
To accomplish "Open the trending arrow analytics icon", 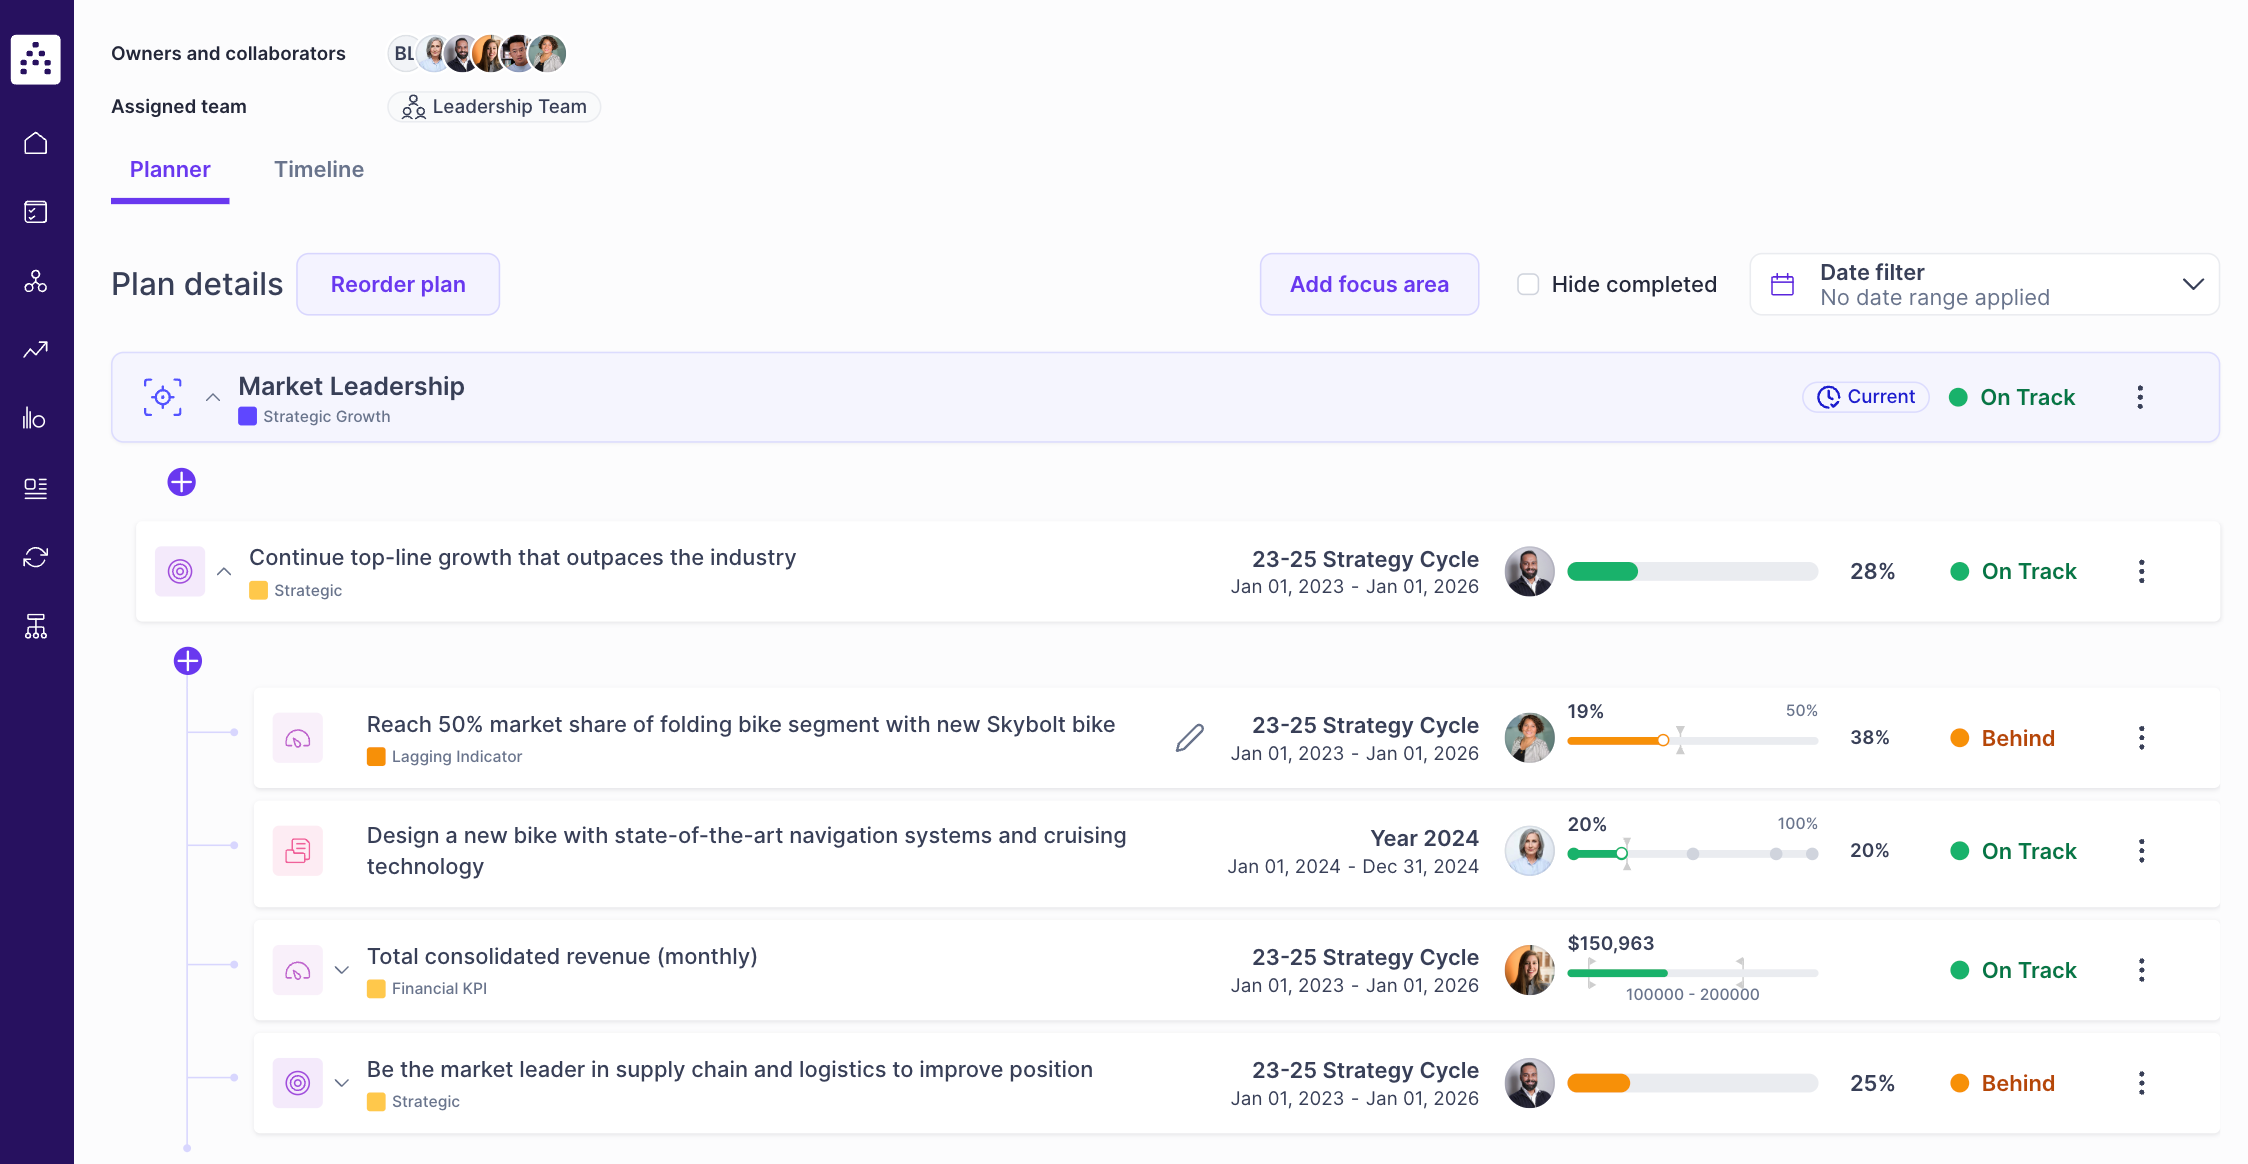I will click(36, 350).
